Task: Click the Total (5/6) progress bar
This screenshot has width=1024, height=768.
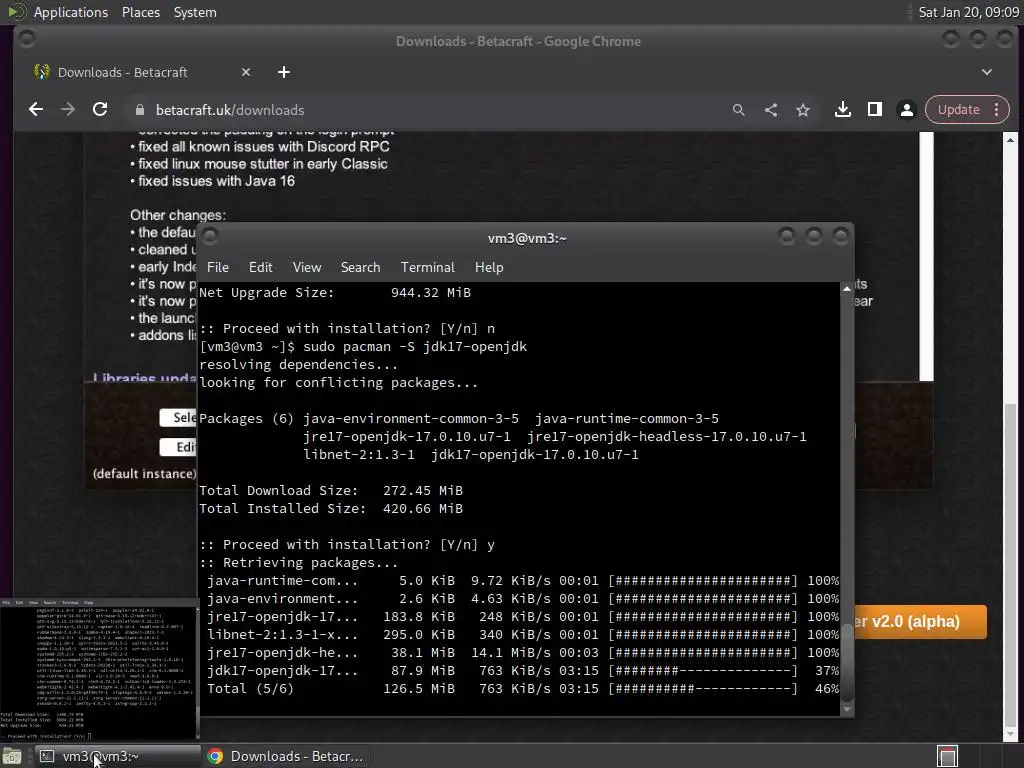Action: coord(703,688)
